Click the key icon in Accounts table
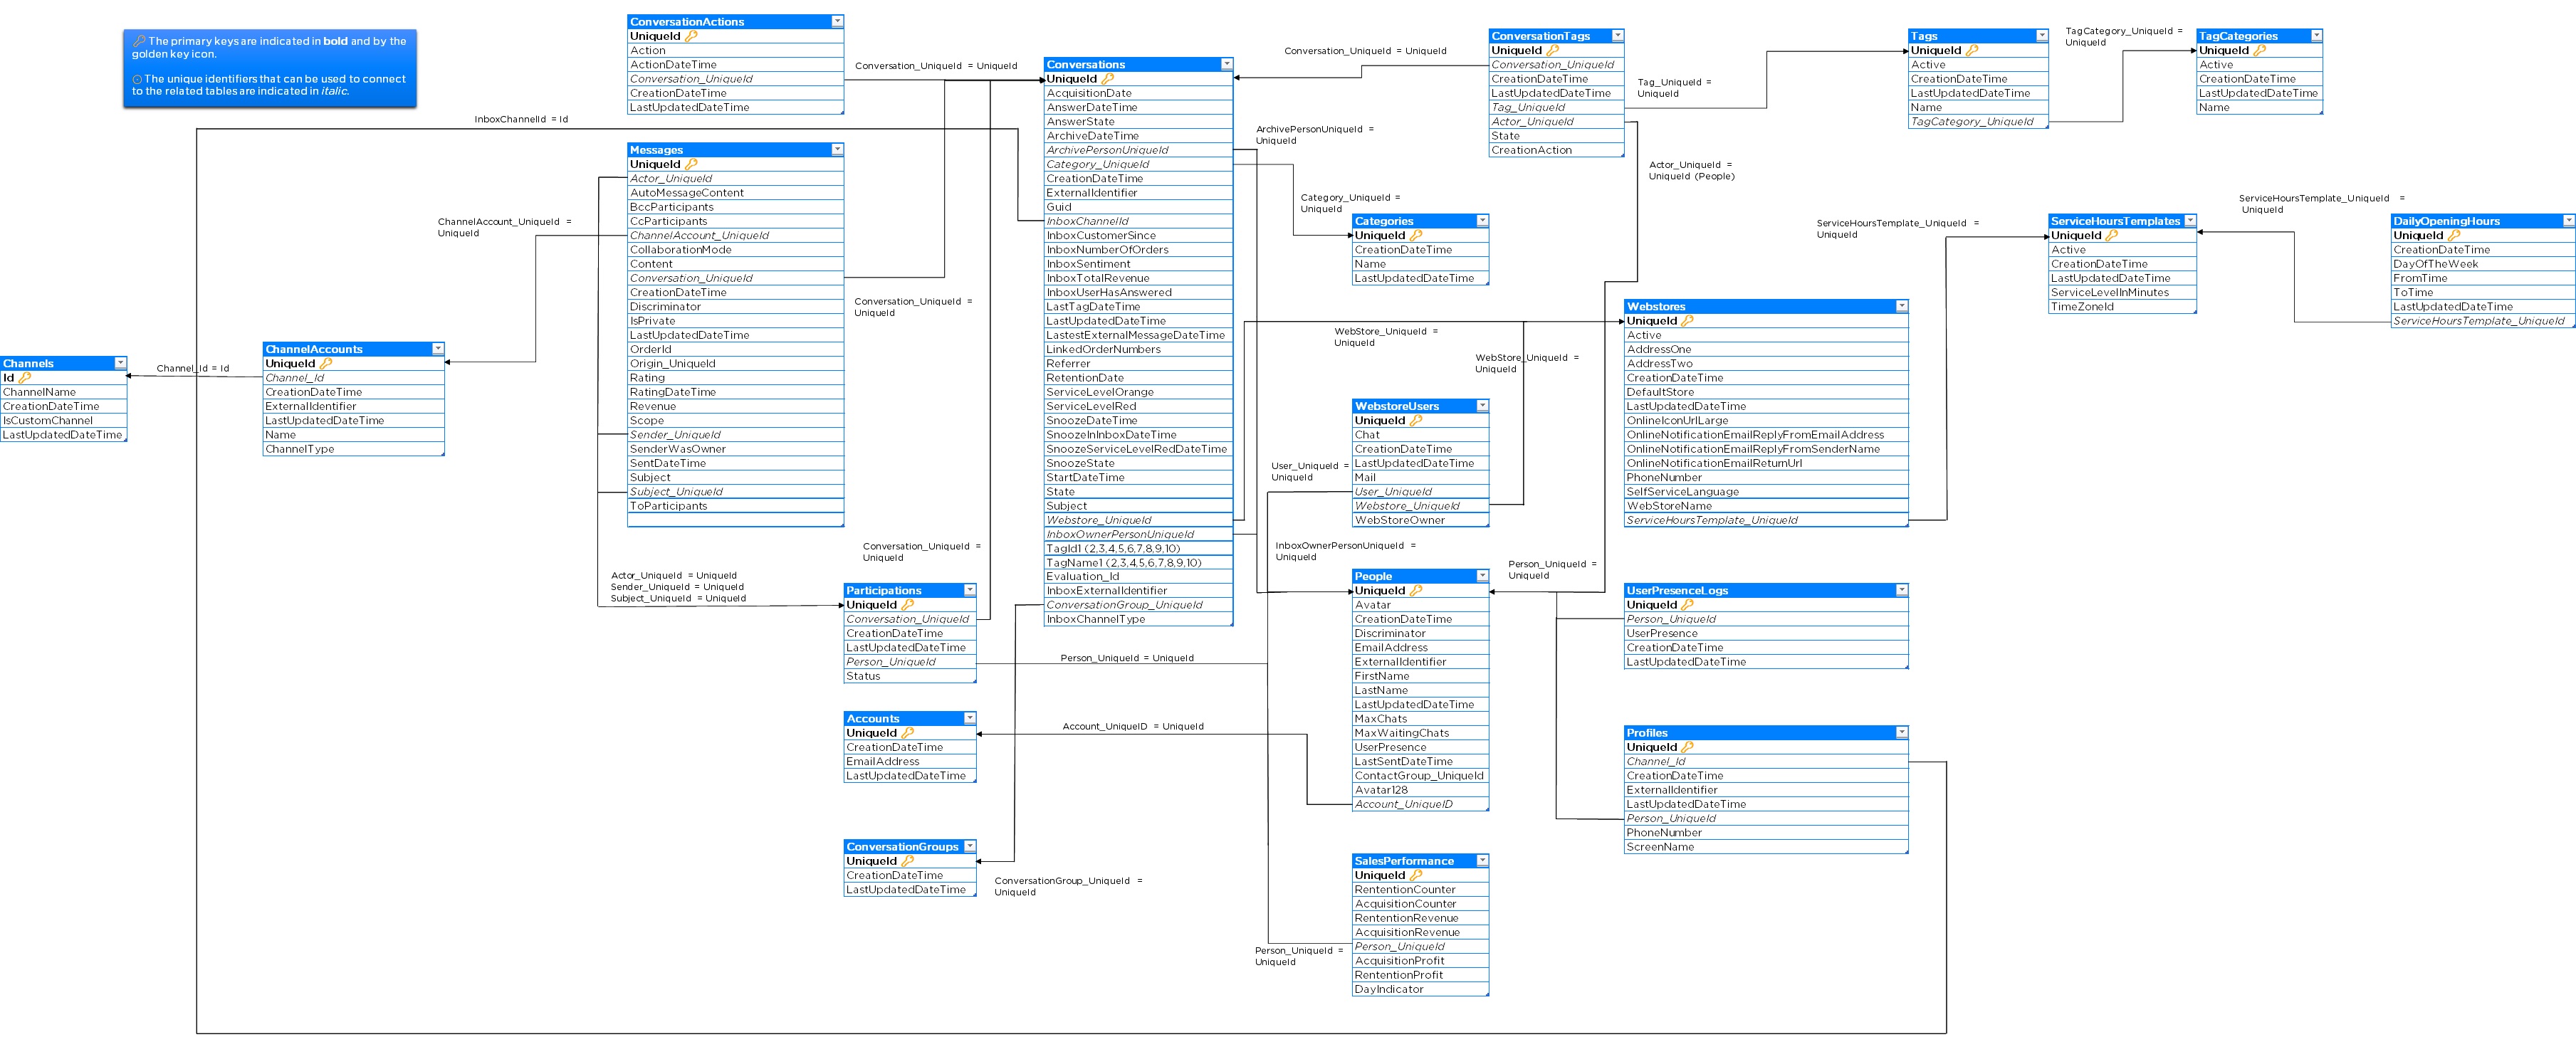The width and height of the screenshot is (2576, 1042). tap(907, 733)
